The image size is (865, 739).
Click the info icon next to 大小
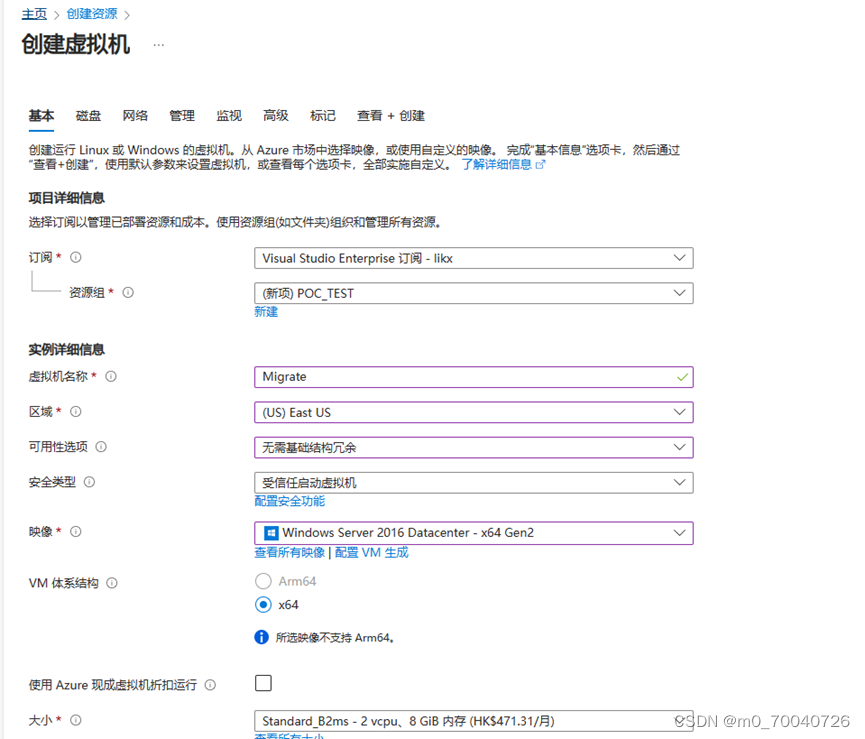(76, 720)
